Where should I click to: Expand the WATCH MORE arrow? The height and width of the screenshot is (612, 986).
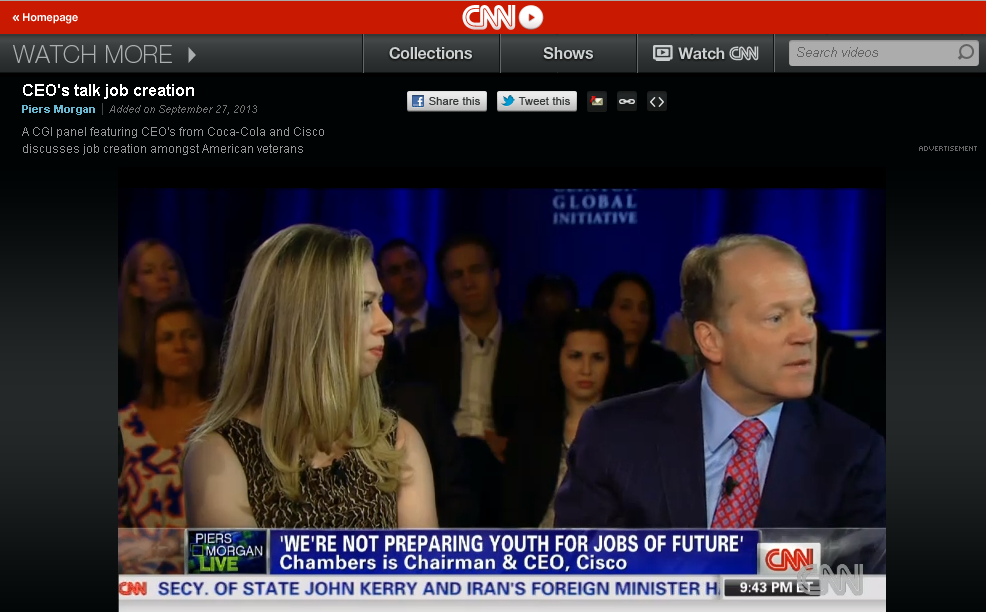click(x=192, y=54)
